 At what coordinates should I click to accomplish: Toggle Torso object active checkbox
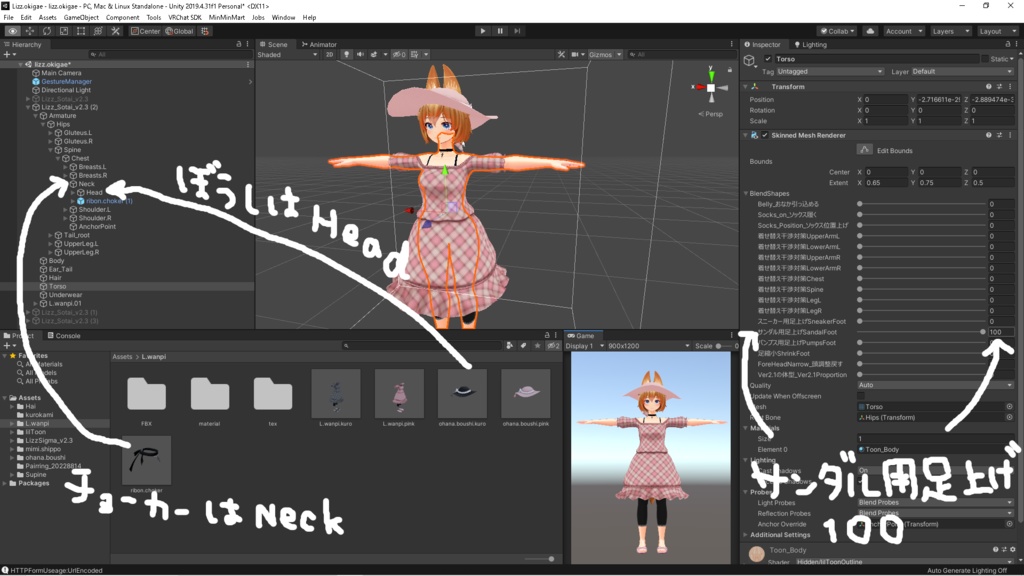point(768,59)
